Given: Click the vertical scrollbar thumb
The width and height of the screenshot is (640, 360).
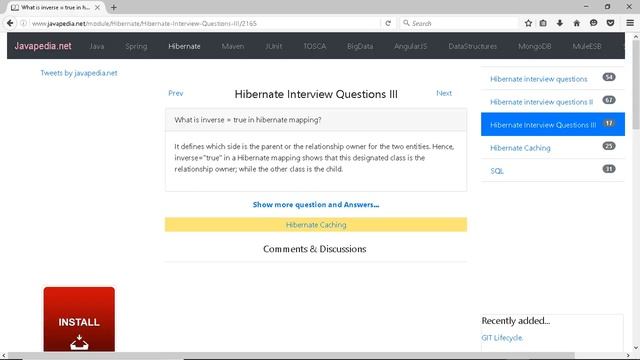Looking at the screenshot, I should click(x=636, y=84).
